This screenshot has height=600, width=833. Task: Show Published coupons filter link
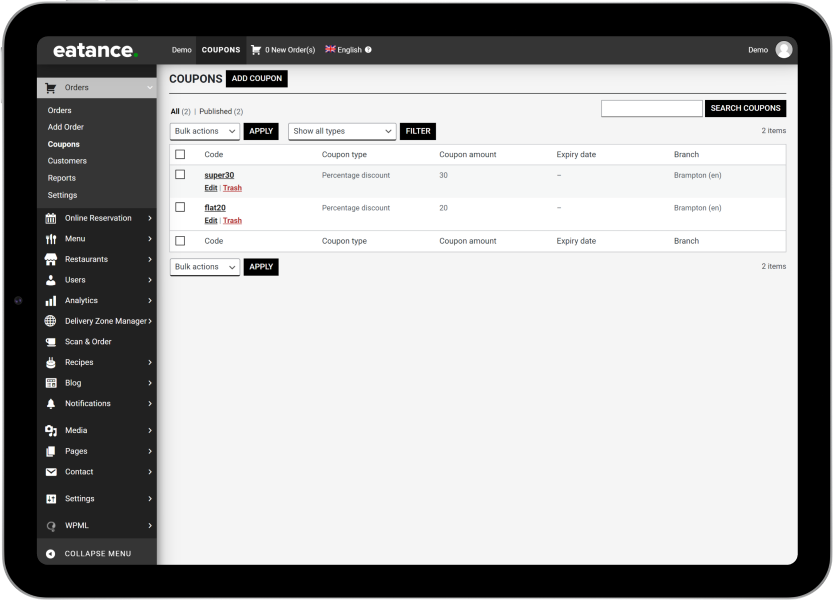(220, 112)
